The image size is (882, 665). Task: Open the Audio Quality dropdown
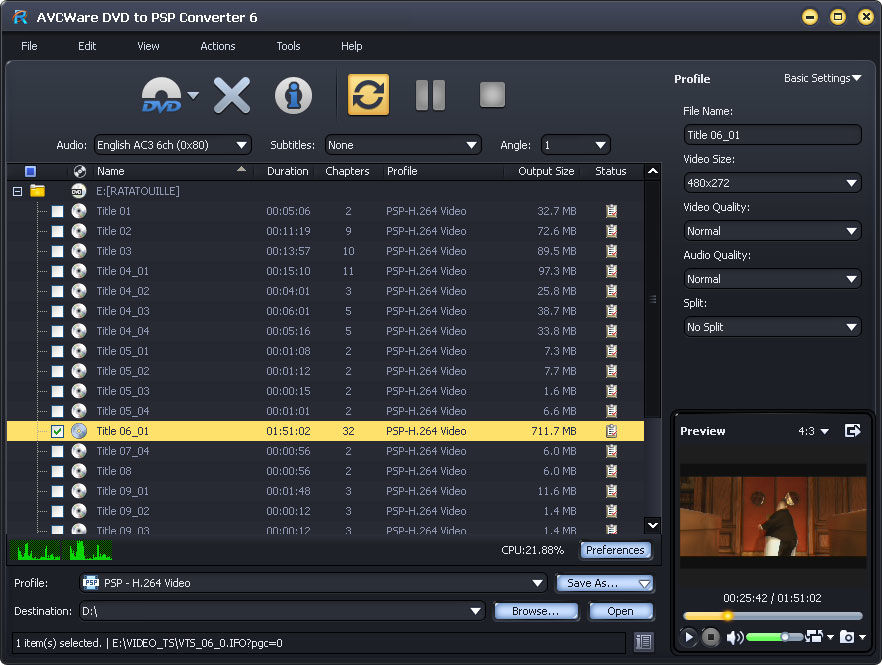772,278
